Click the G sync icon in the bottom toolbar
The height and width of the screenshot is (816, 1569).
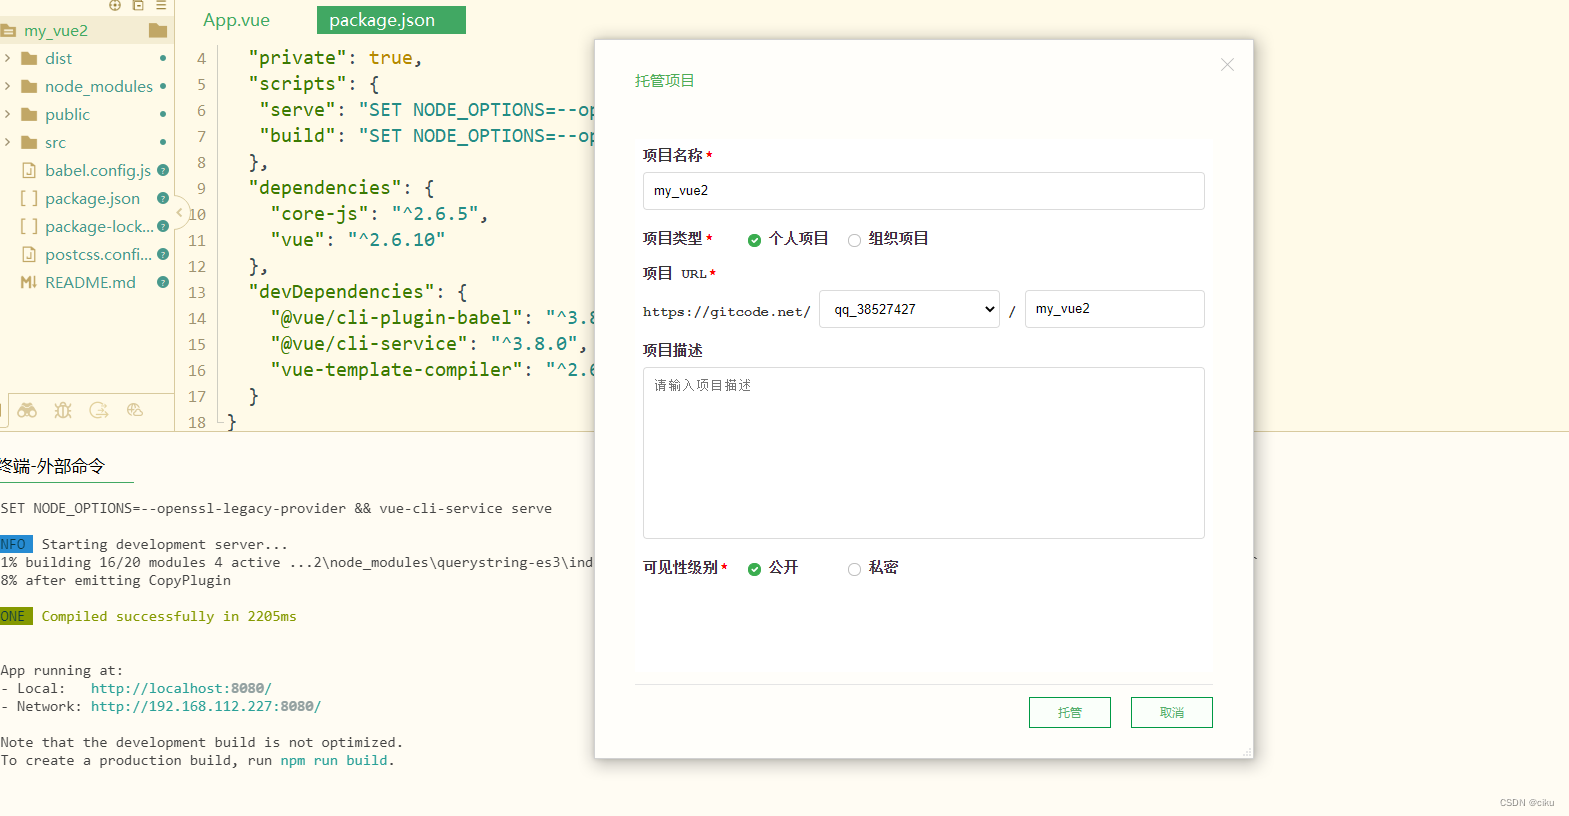[98, 410]
